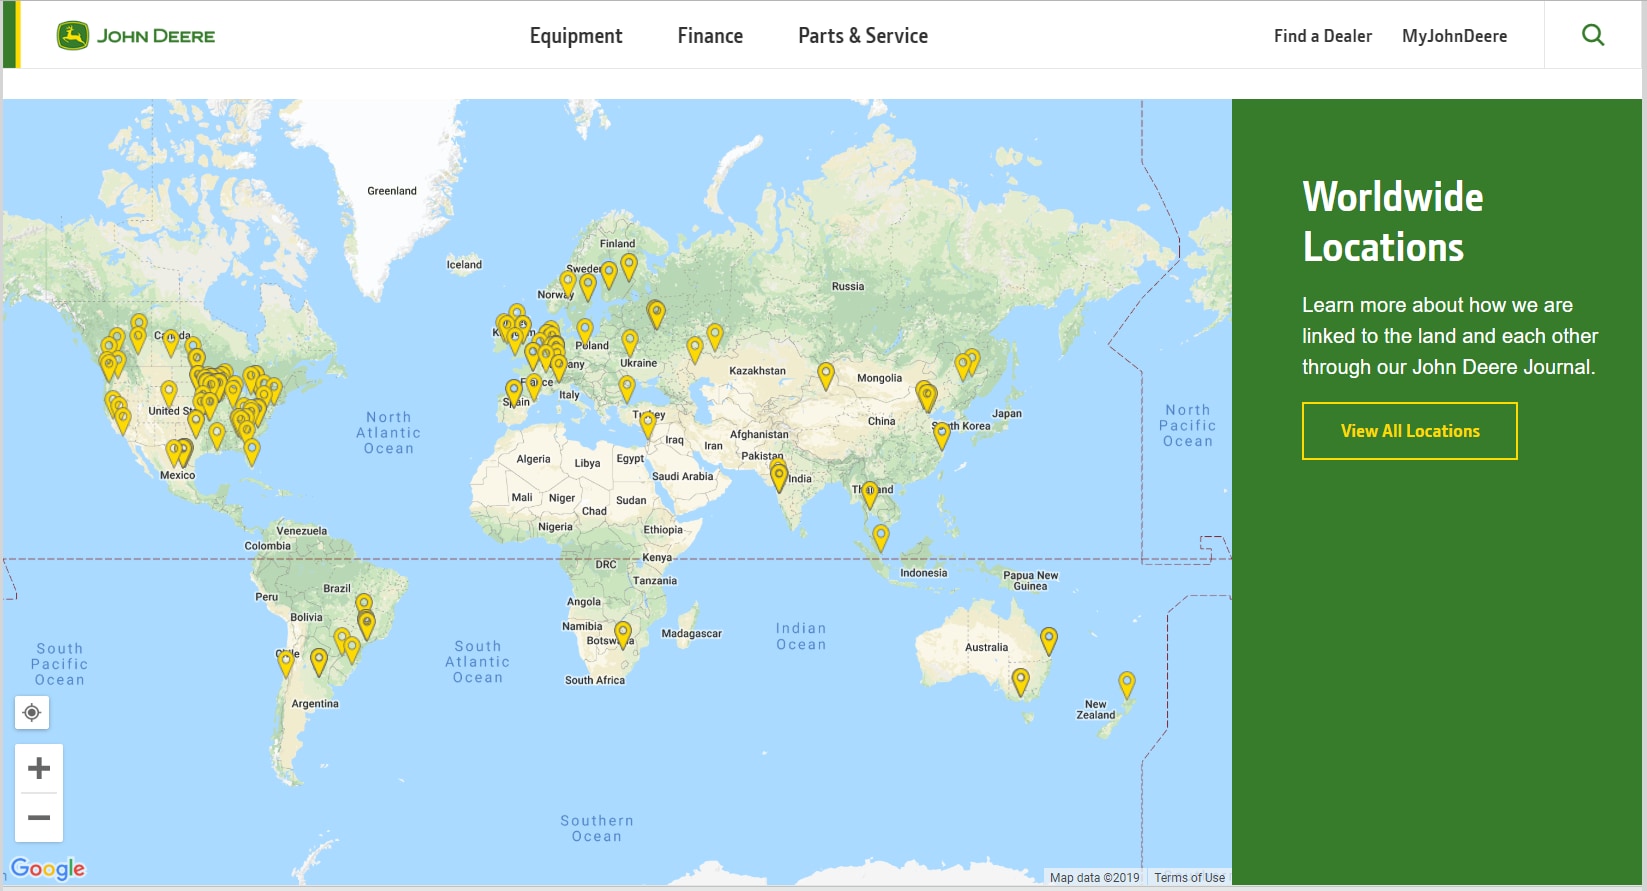The image size is (1647, 891).
Task: Select the pin south of Thailand
Action: pos(881,537)
